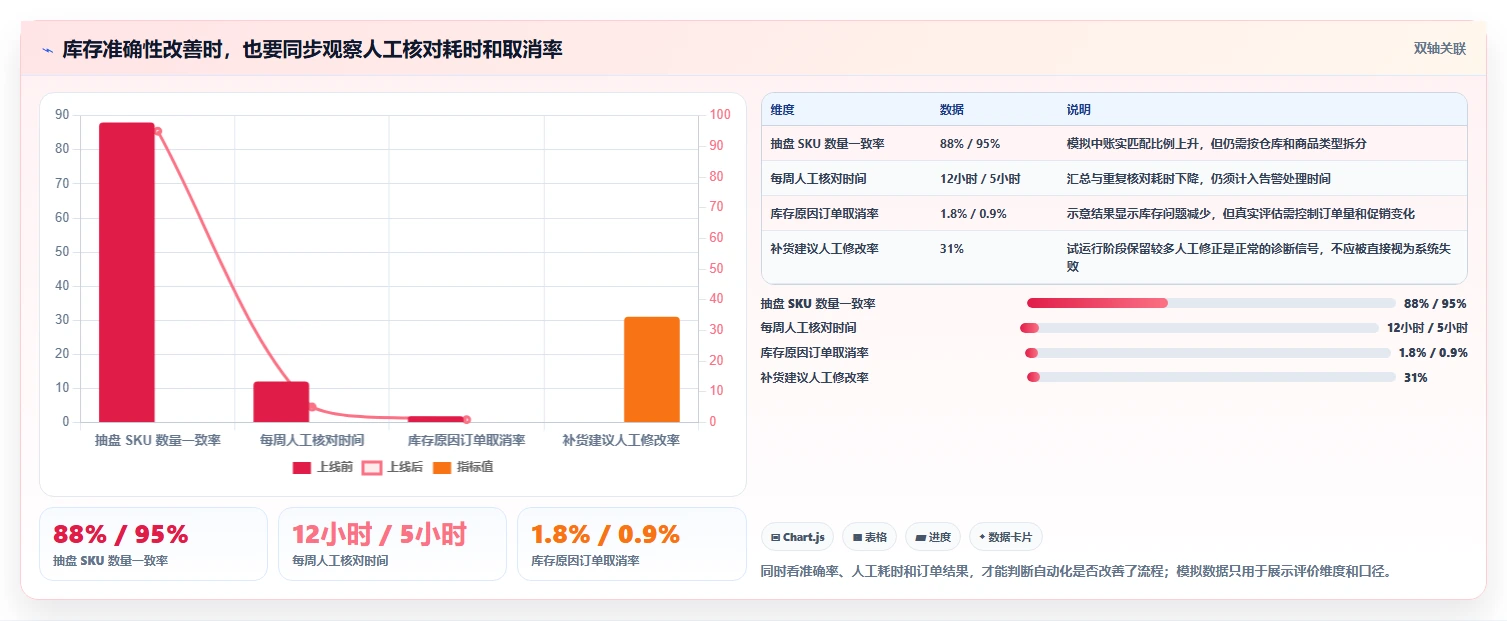Screen dimensions: 1507x621
Task: Click the line point at 库存原因订单取消率
Action: [466, 419]
